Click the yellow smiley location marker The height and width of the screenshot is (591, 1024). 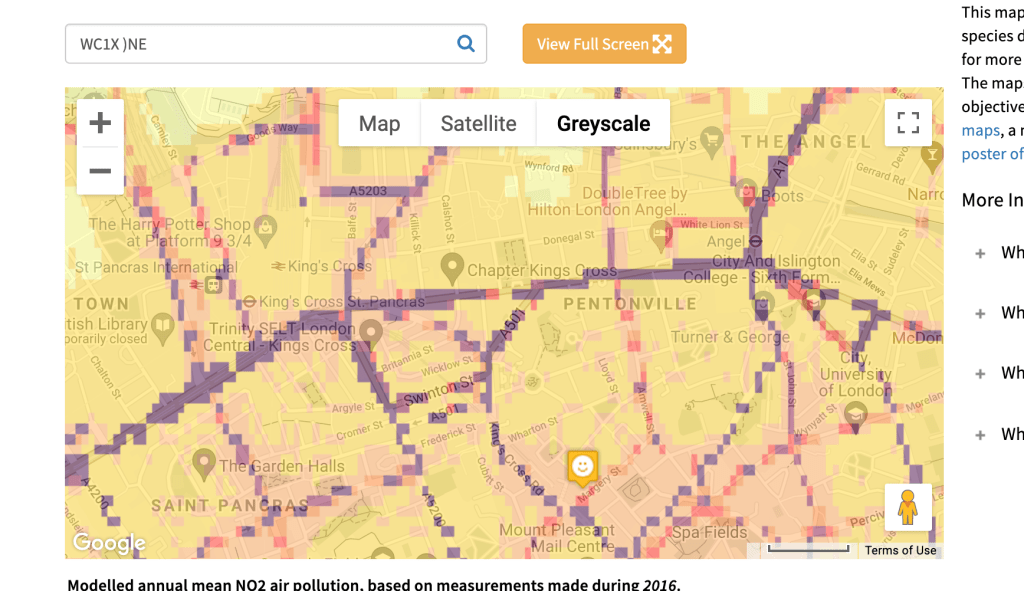(x=581, y=466)
